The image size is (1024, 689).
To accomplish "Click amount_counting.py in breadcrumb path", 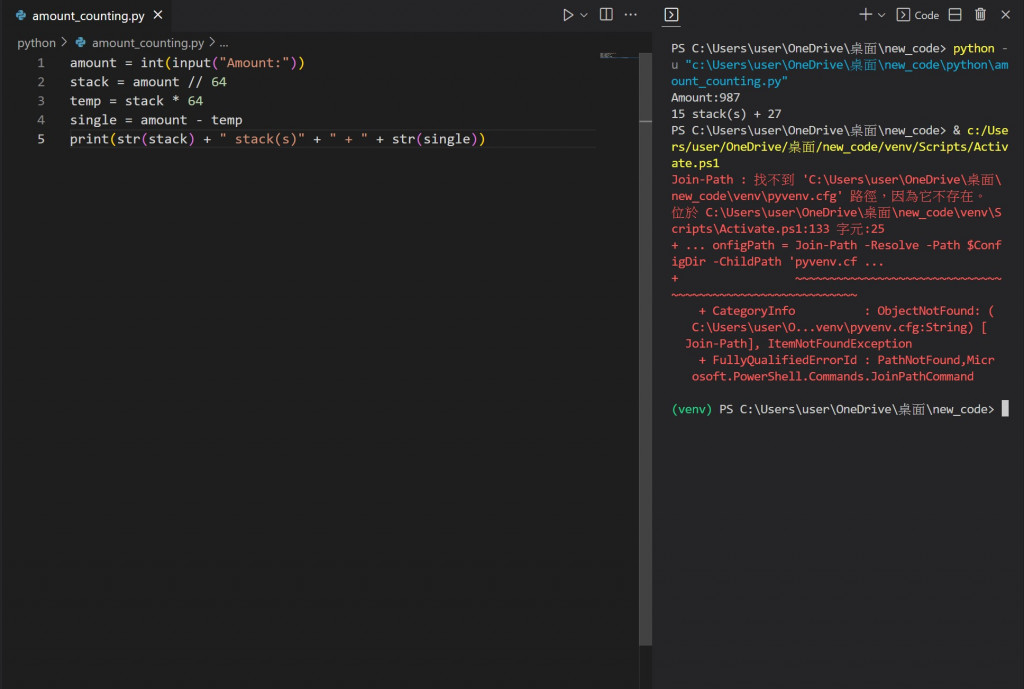I will point(148,42).
